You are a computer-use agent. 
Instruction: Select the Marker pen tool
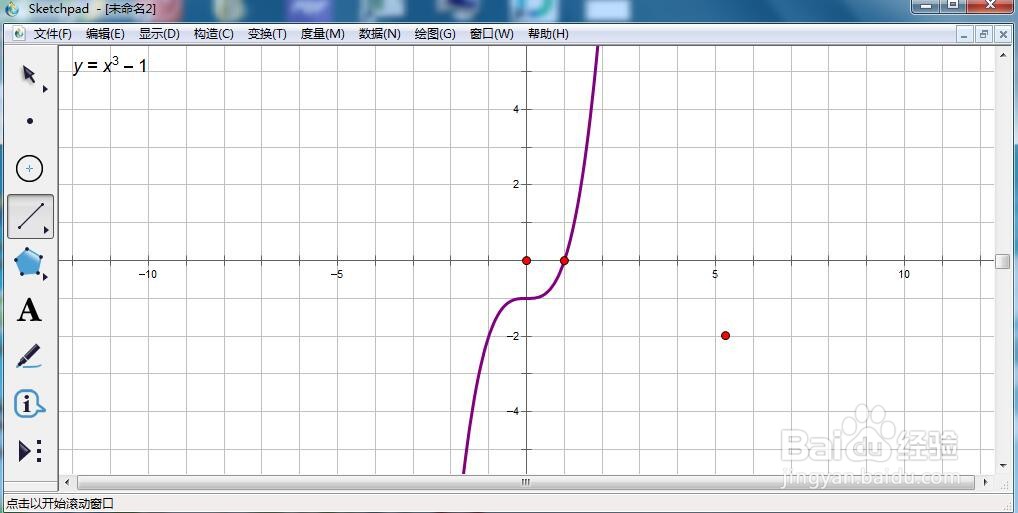(x=29, y=356)
